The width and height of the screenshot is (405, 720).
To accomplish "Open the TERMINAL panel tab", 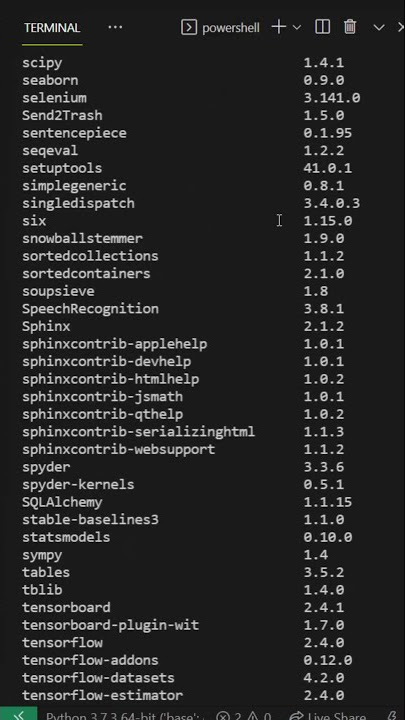I will [52, 28].
